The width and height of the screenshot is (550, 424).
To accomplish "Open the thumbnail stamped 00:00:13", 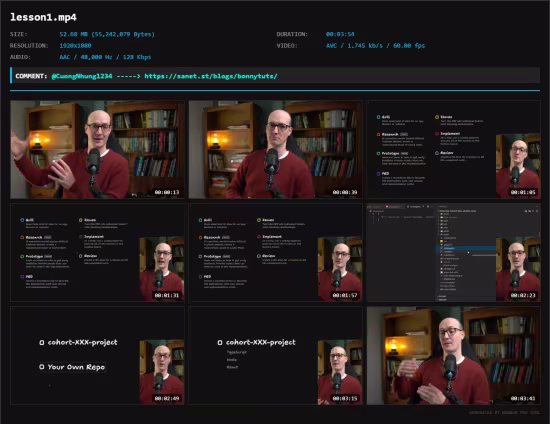I will click(97, 150).
